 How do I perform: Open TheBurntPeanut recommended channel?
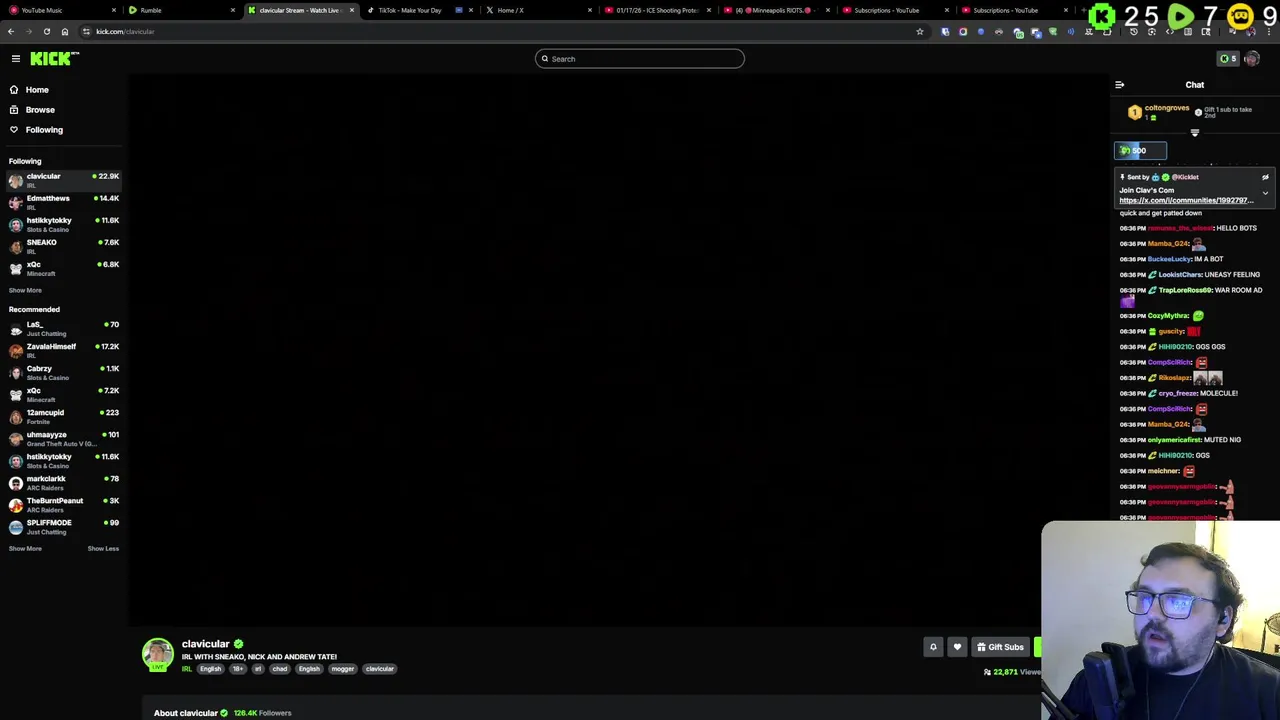click(64, 504)
